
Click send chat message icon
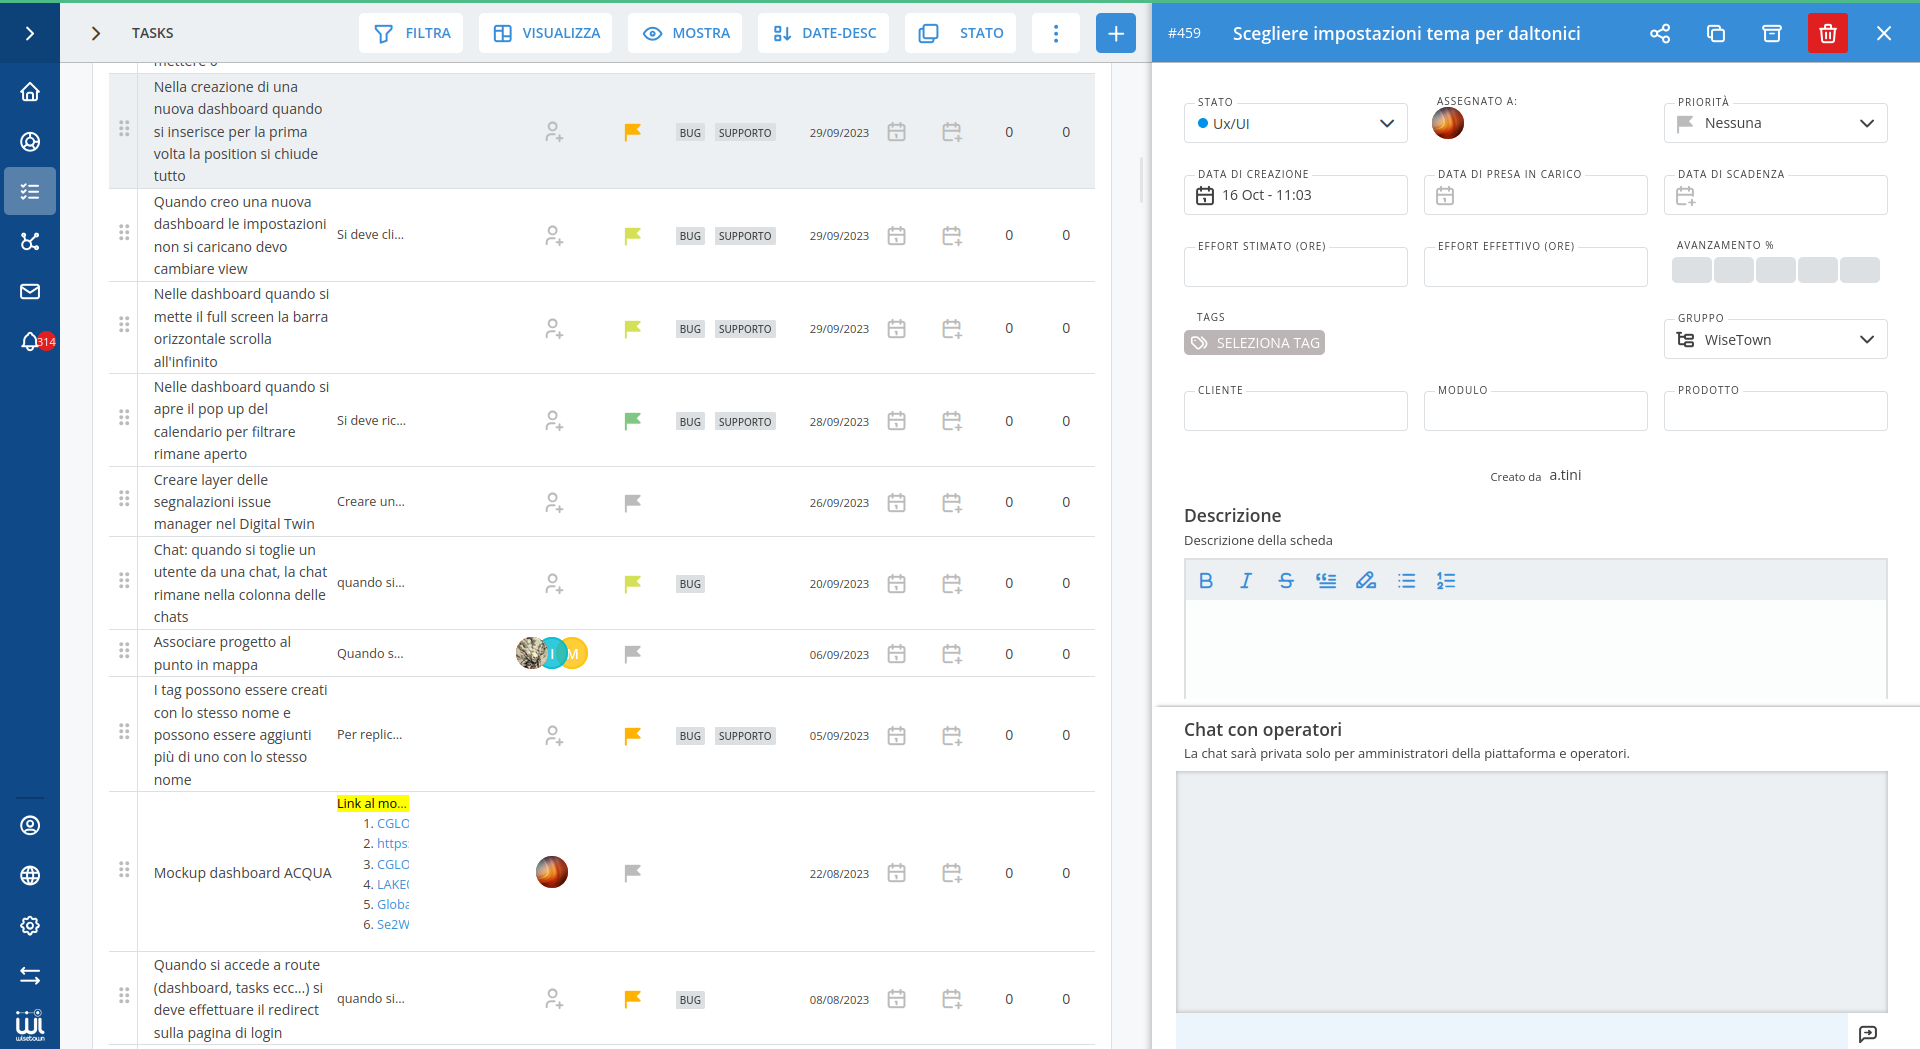[1867, 1033]
